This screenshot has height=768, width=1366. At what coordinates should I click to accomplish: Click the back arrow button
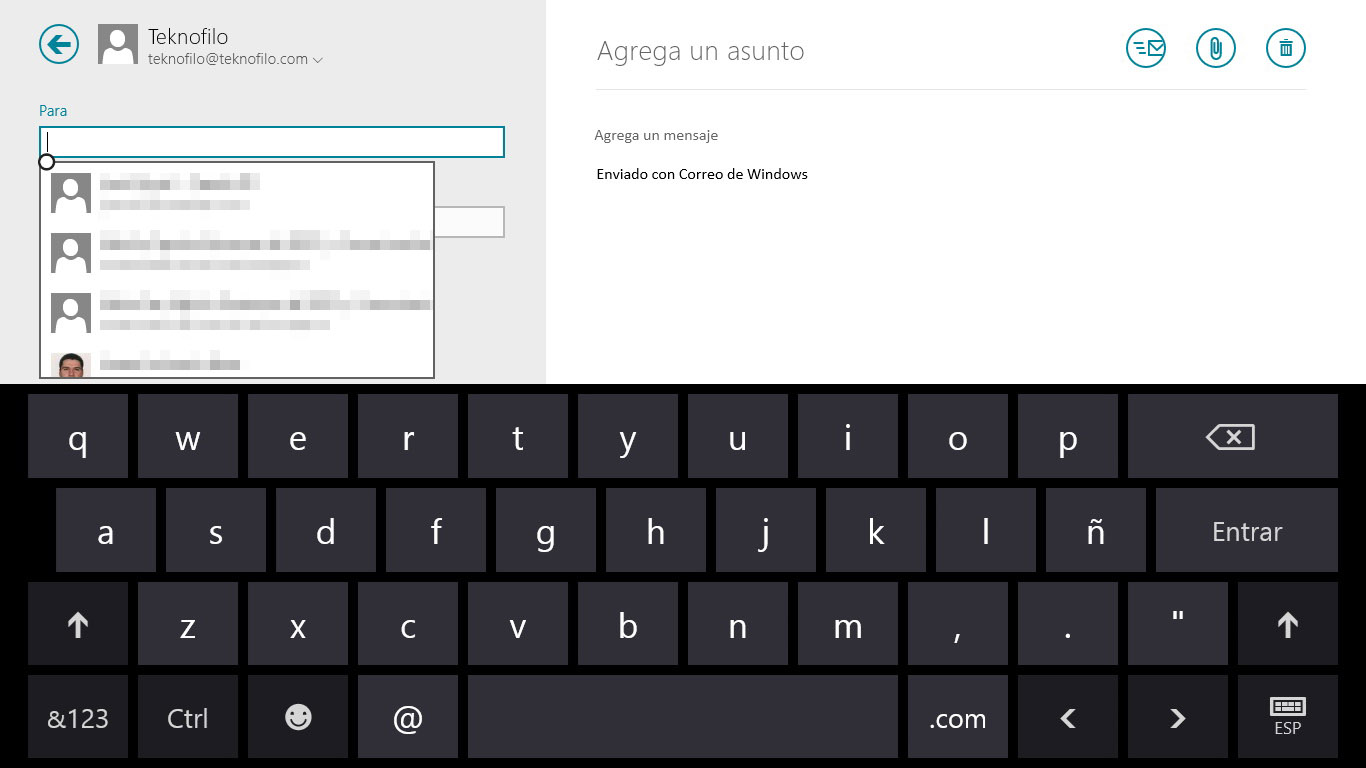point(59,45)
